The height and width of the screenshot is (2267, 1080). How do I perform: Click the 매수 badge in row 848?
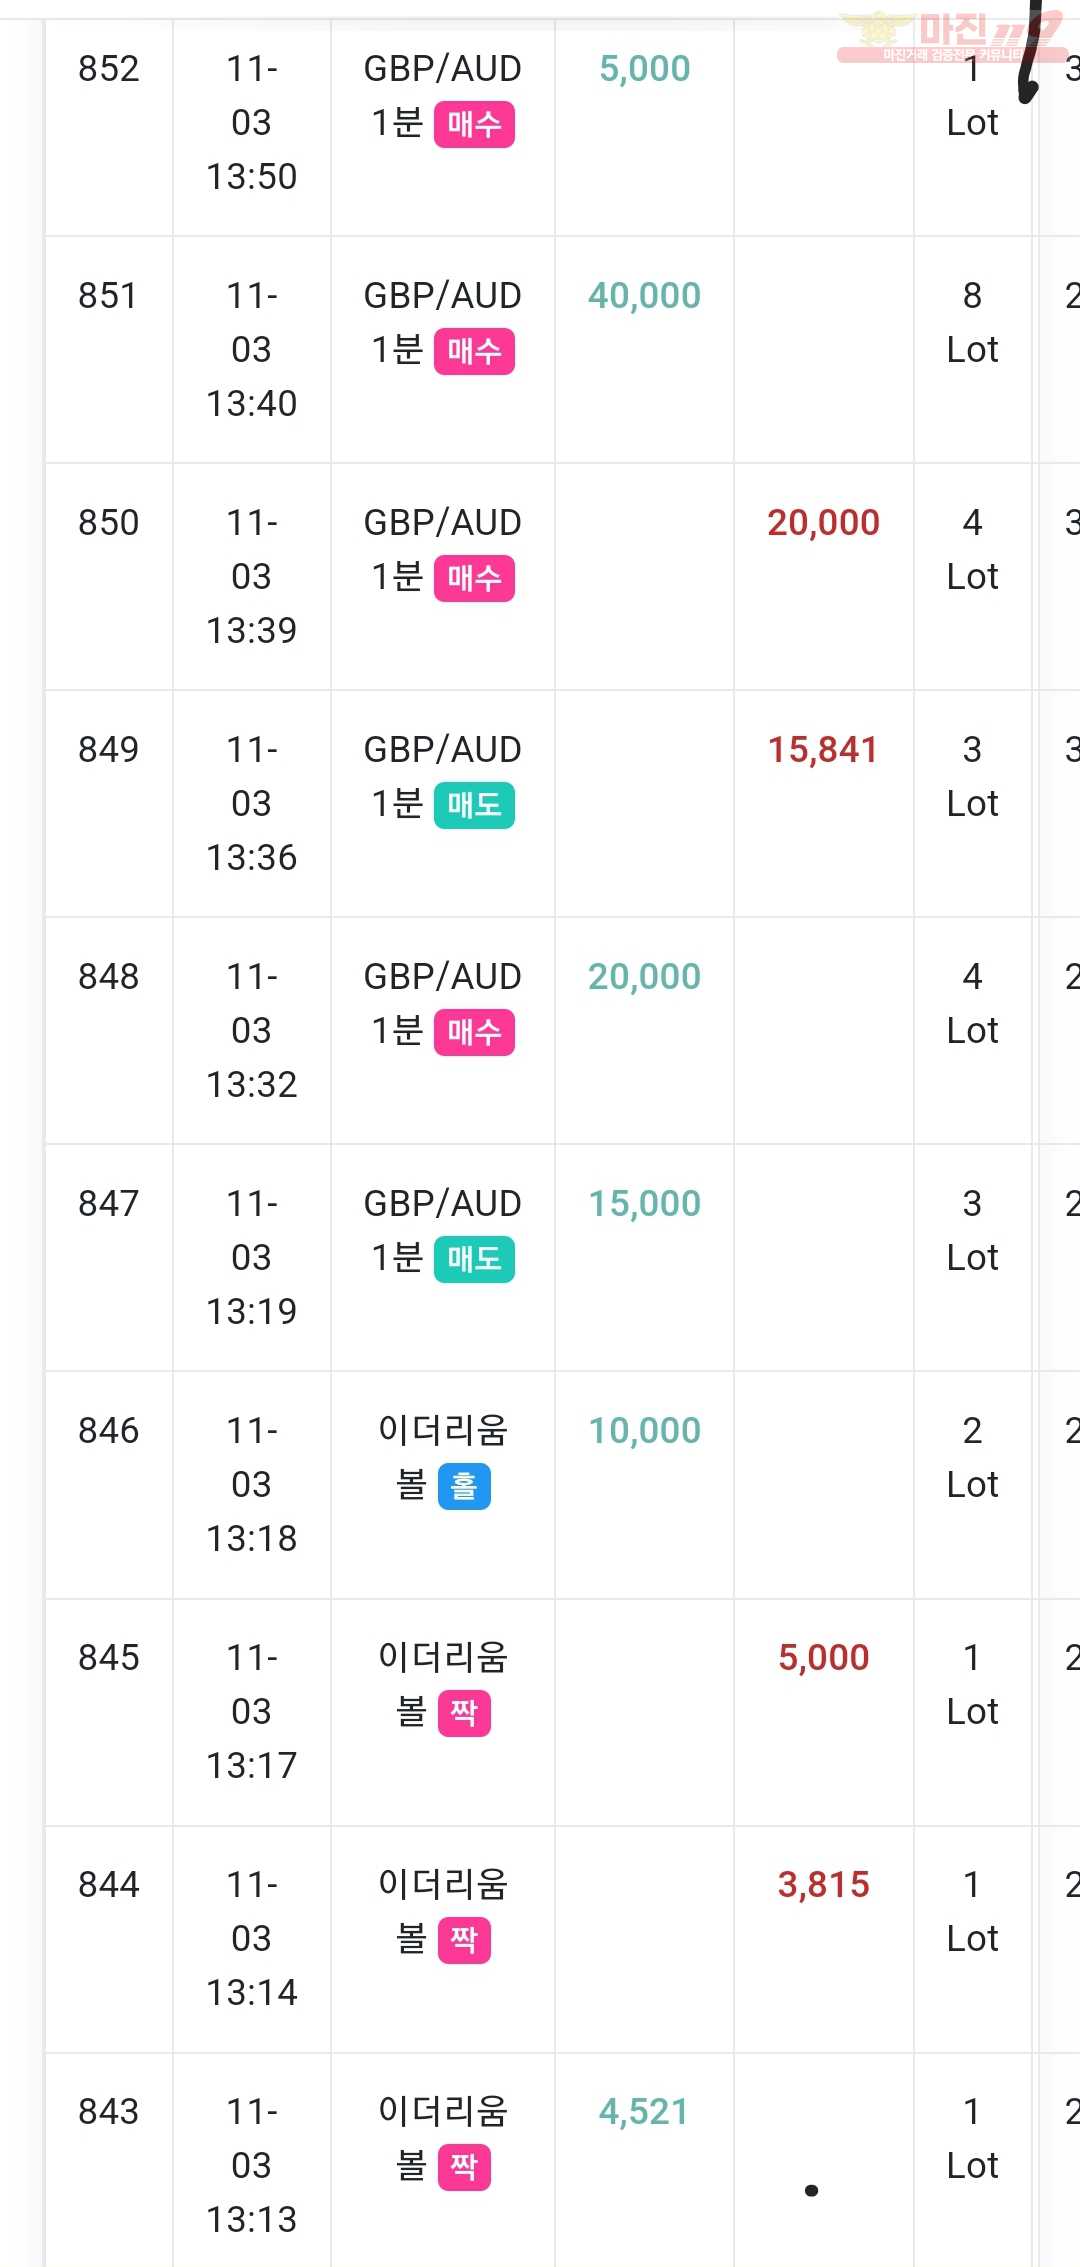click(x=474, y=1032)
